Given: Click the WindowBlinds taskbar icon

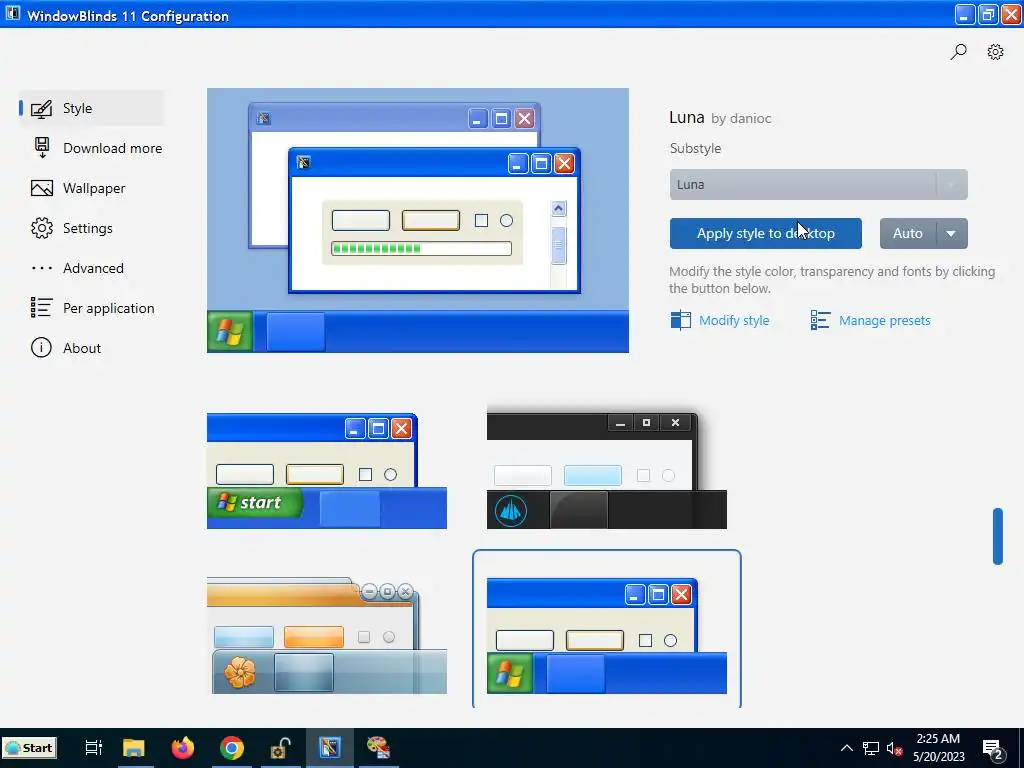Looking at the screenshot, I should pyautogui.click(x=329, y=748).
